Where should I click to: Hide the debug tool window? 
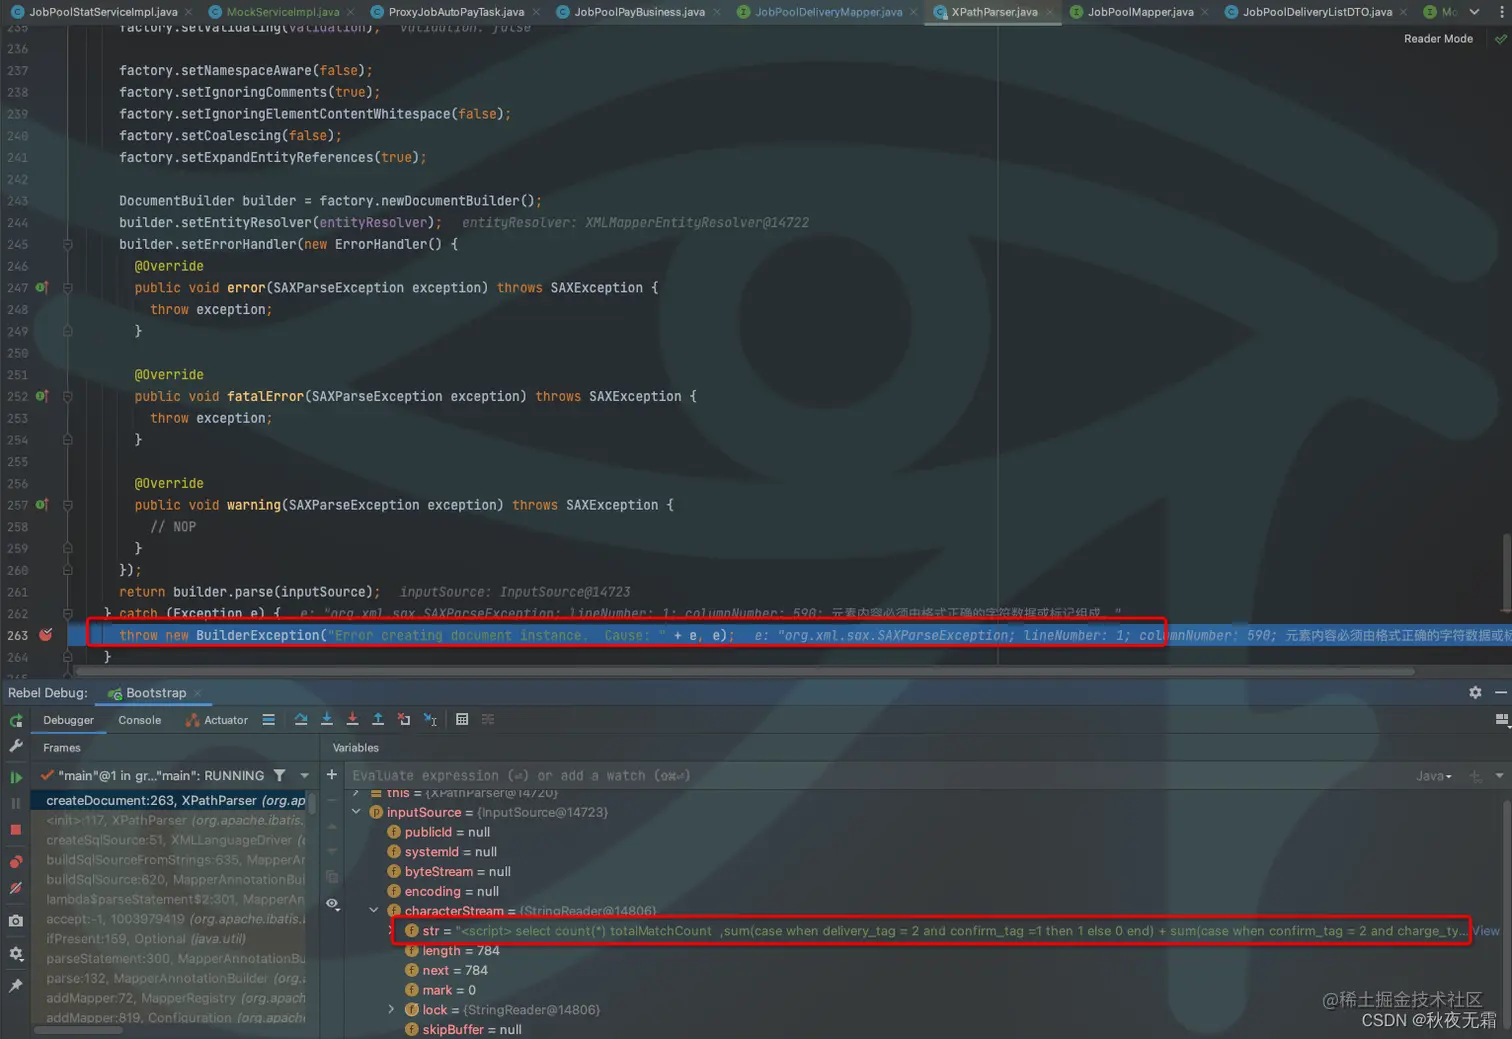pos(1501,692)
